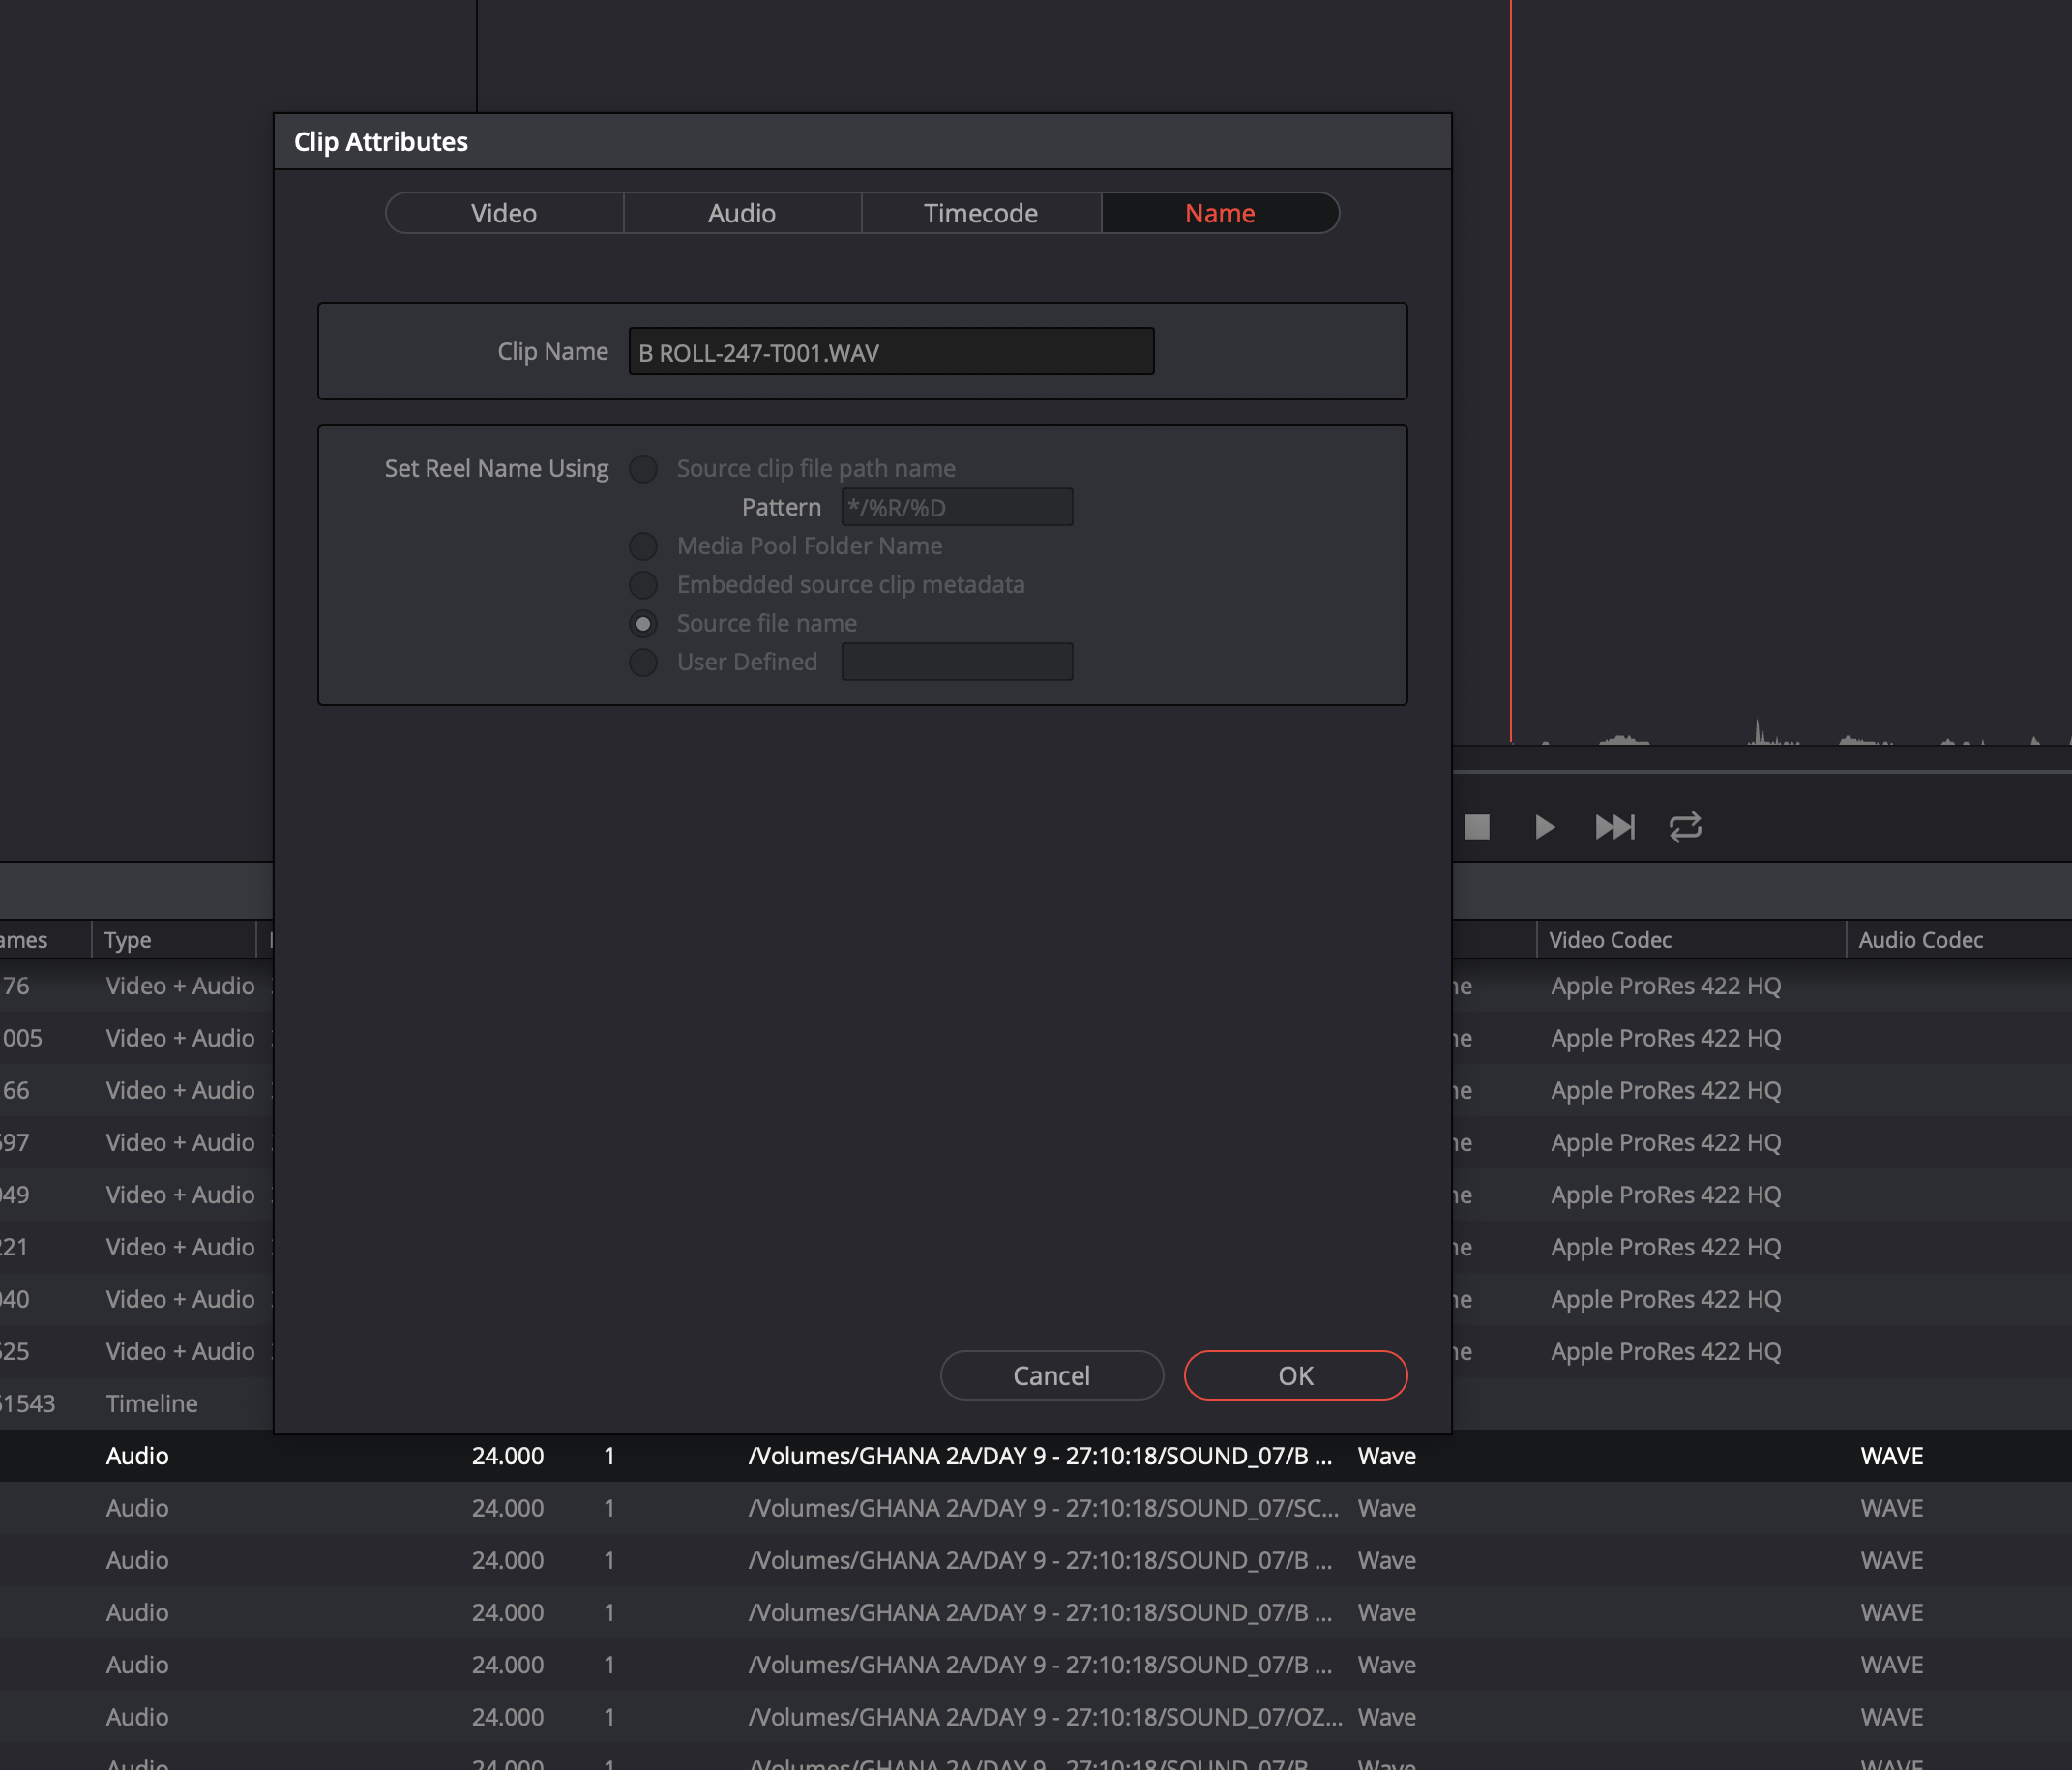2072x1770 pixels.
Task: Open the Timecode tab
Action: tap(981, 213)
